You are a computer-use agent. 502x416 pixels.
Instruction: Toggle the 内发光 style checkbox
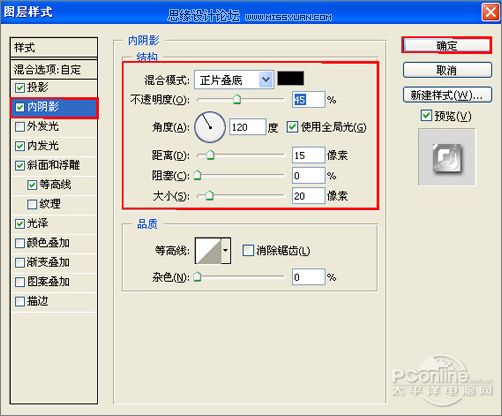(x=20, y=146)
